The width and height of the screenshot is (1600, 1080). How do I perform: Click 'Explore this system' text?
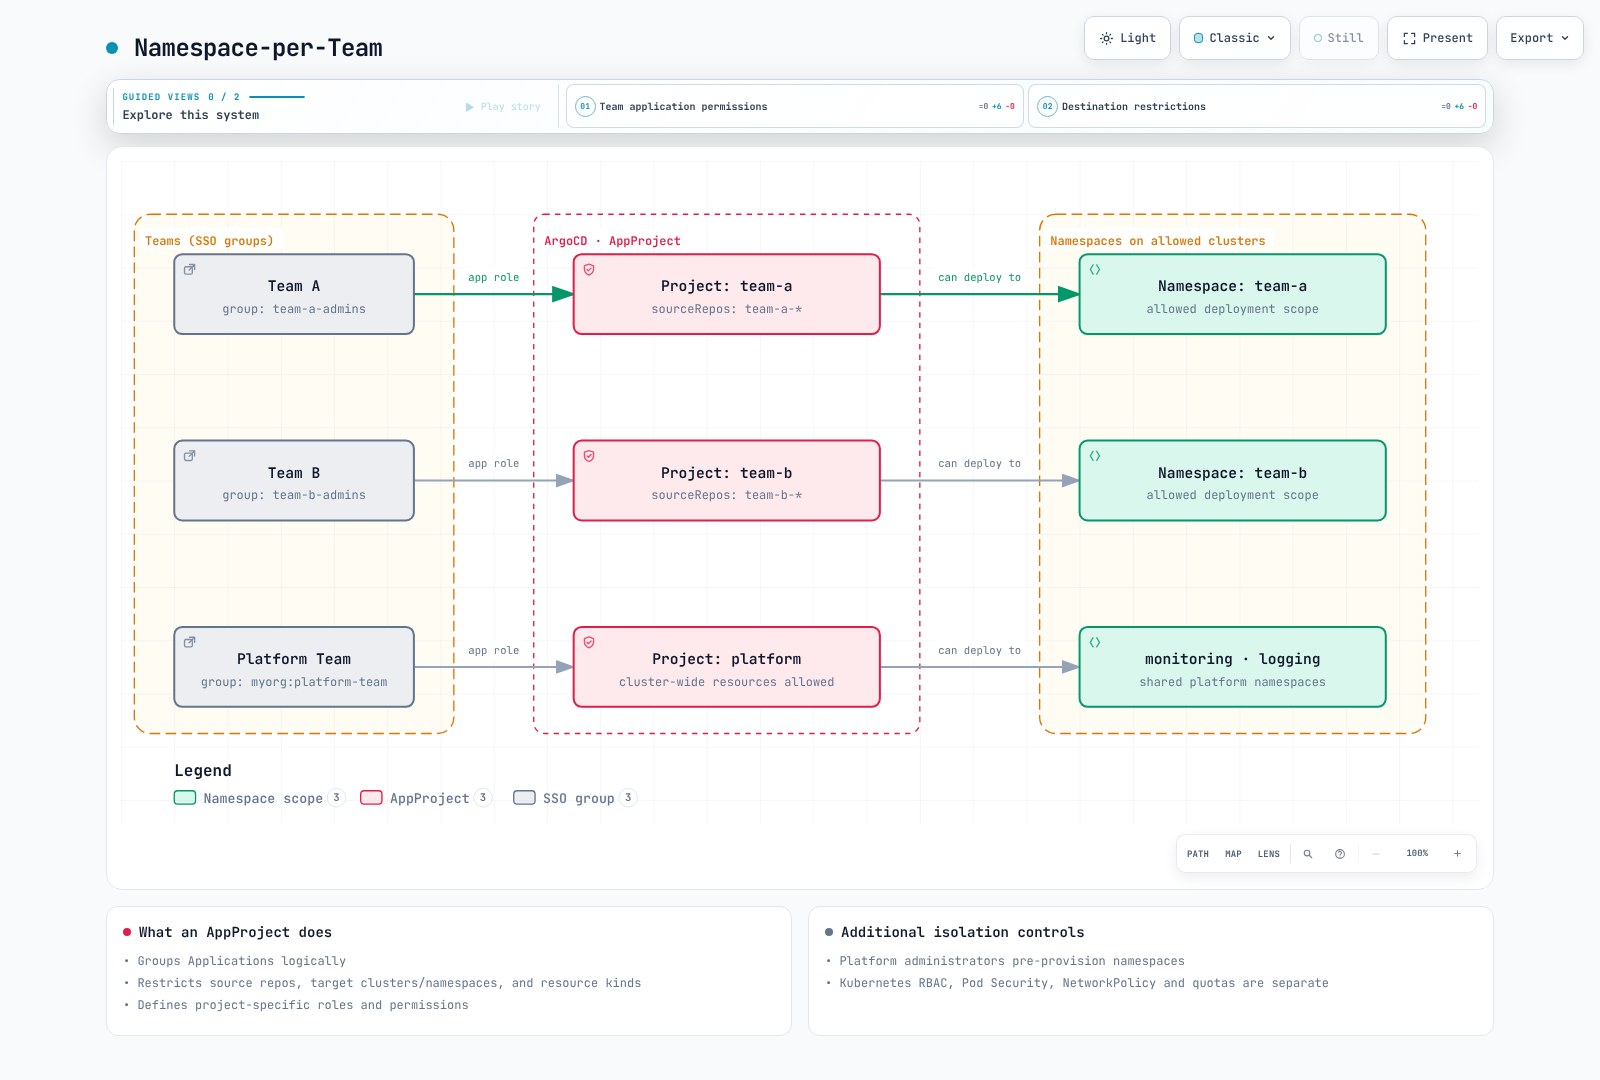point(191,115)
